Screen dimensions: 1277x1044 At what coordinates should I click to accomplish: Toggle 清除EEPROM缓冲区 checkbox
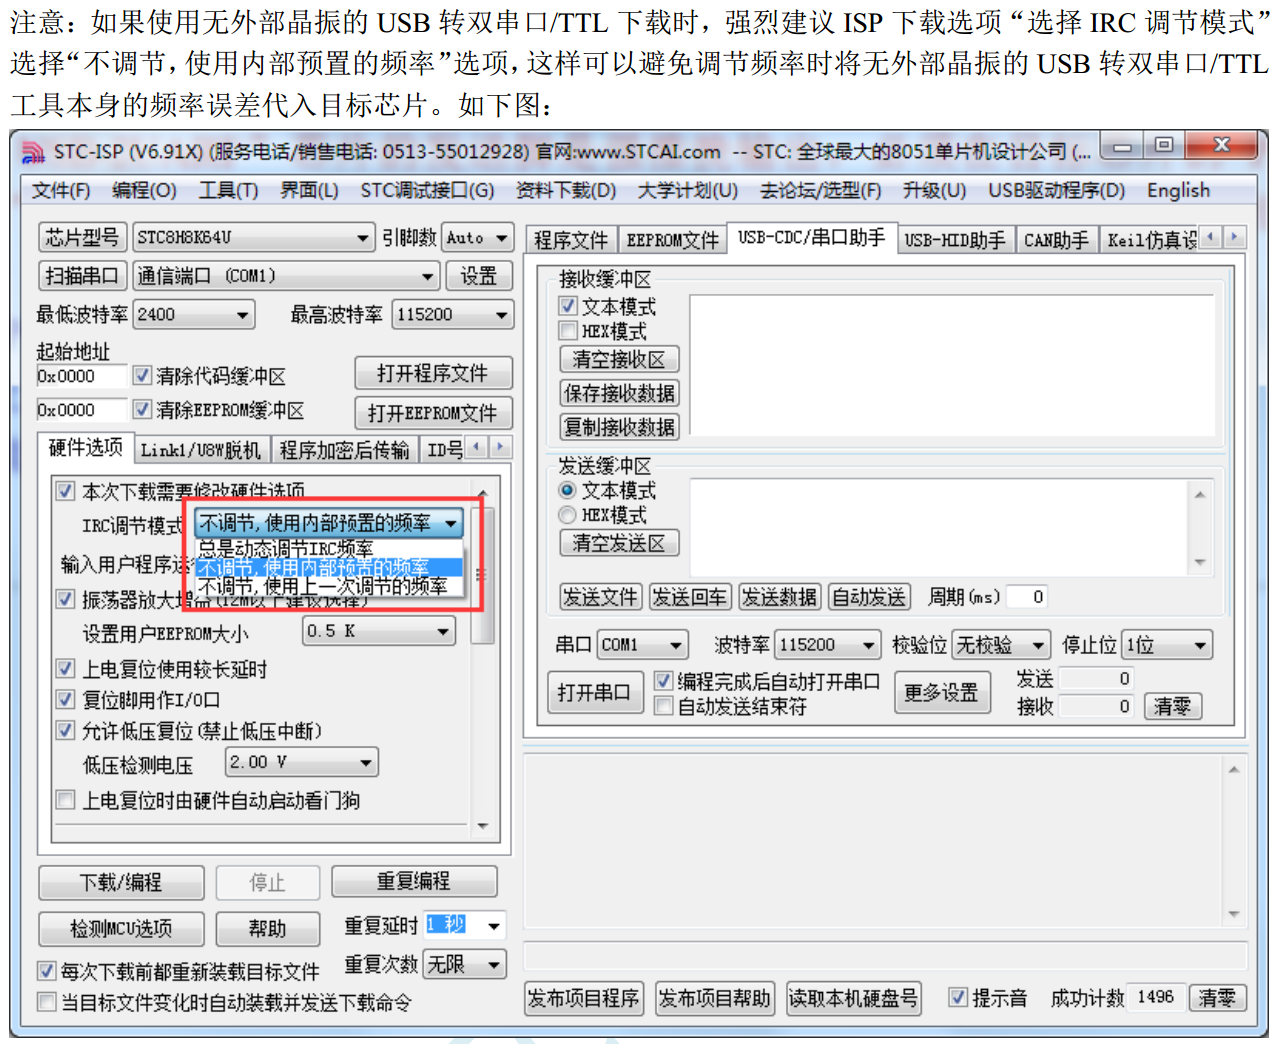click(143, 410)
